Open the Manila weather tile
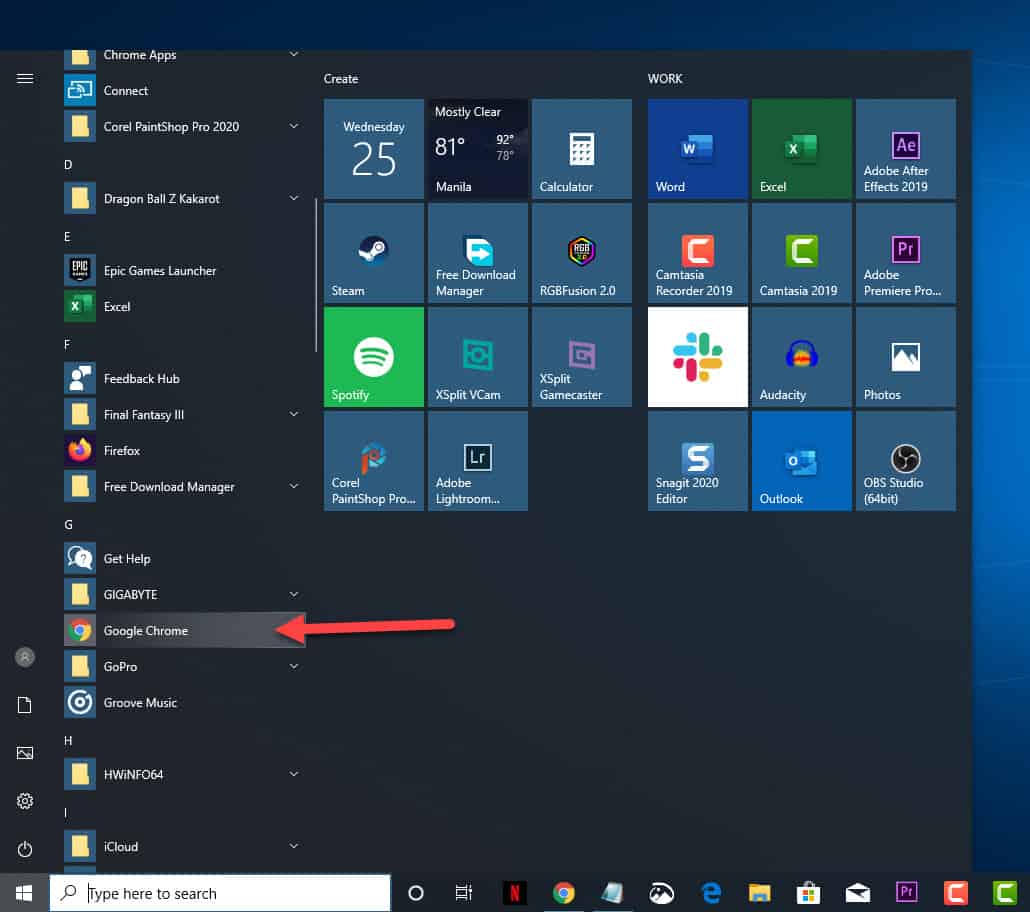This screenshot has width=1030, height=912. (478, 148)
